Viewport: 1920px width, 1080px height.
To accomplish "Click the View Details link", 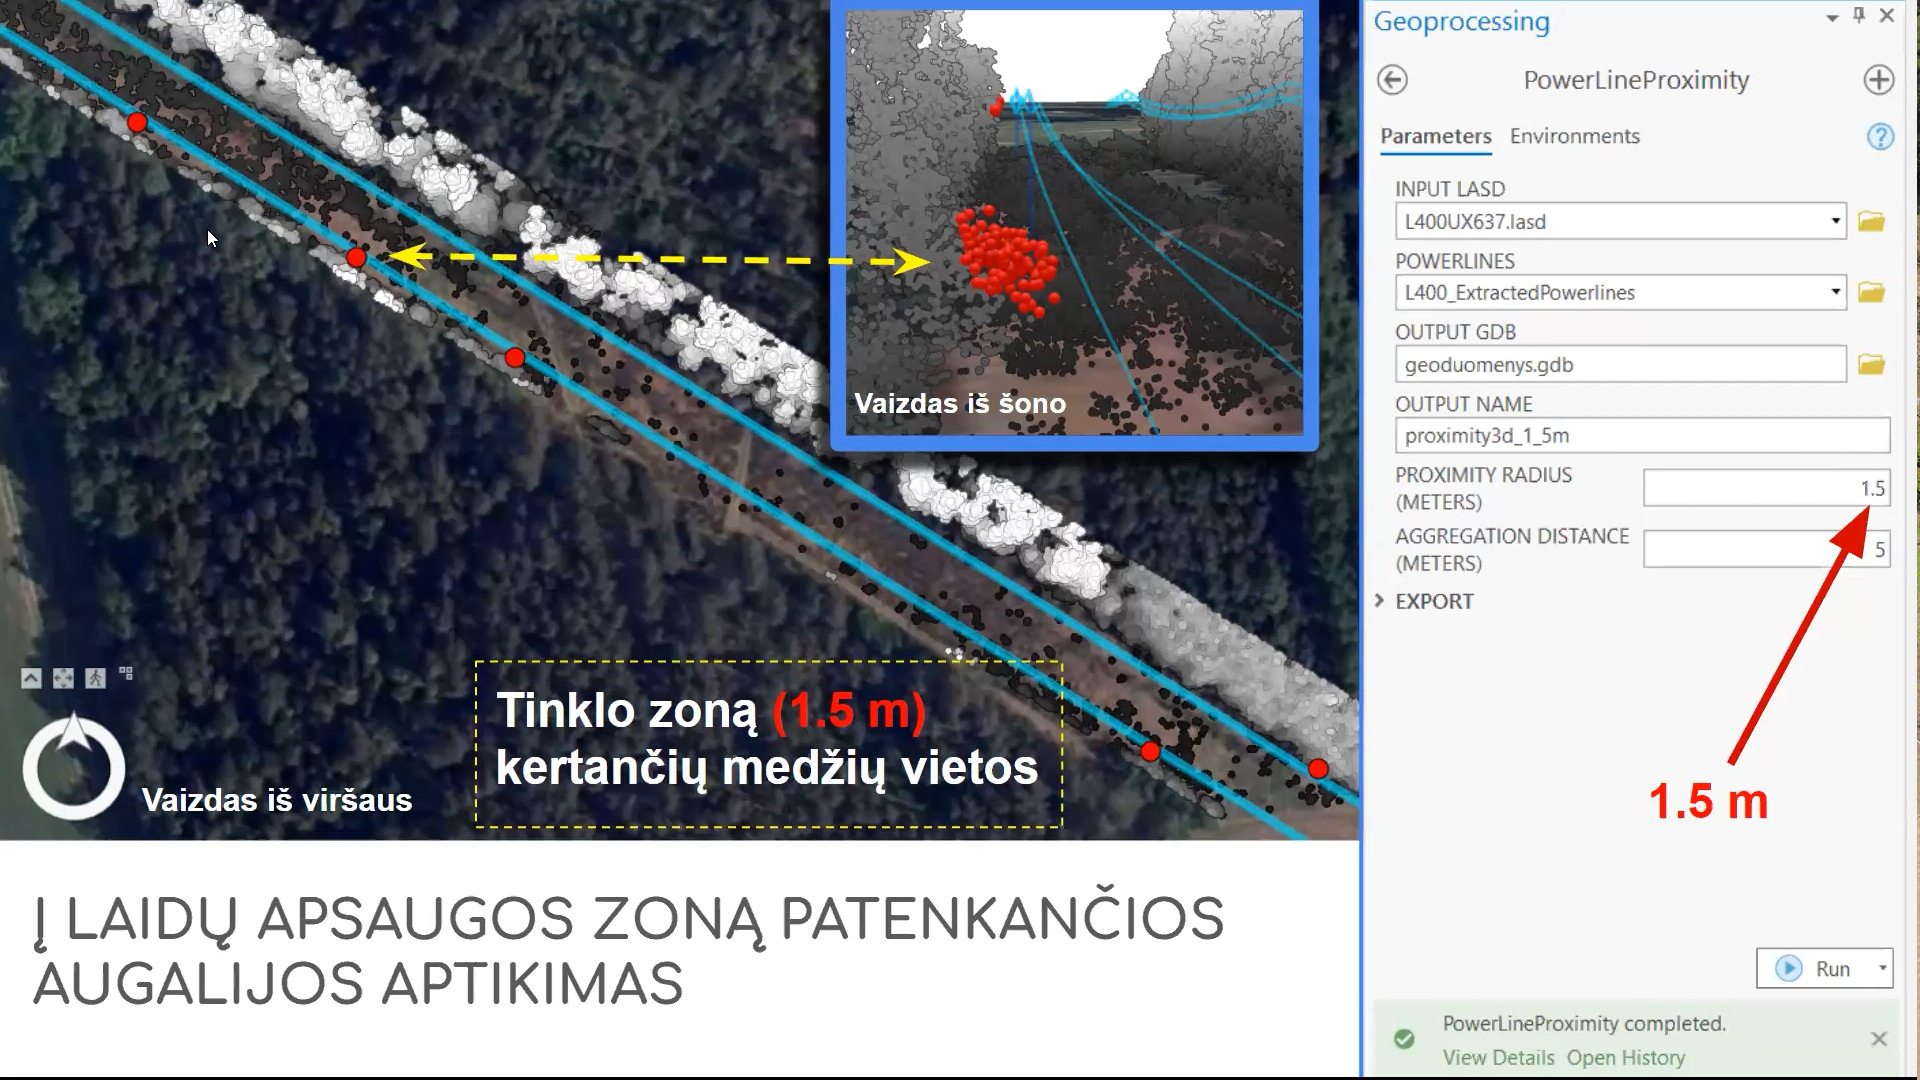I will [x=1498, y=1057].
